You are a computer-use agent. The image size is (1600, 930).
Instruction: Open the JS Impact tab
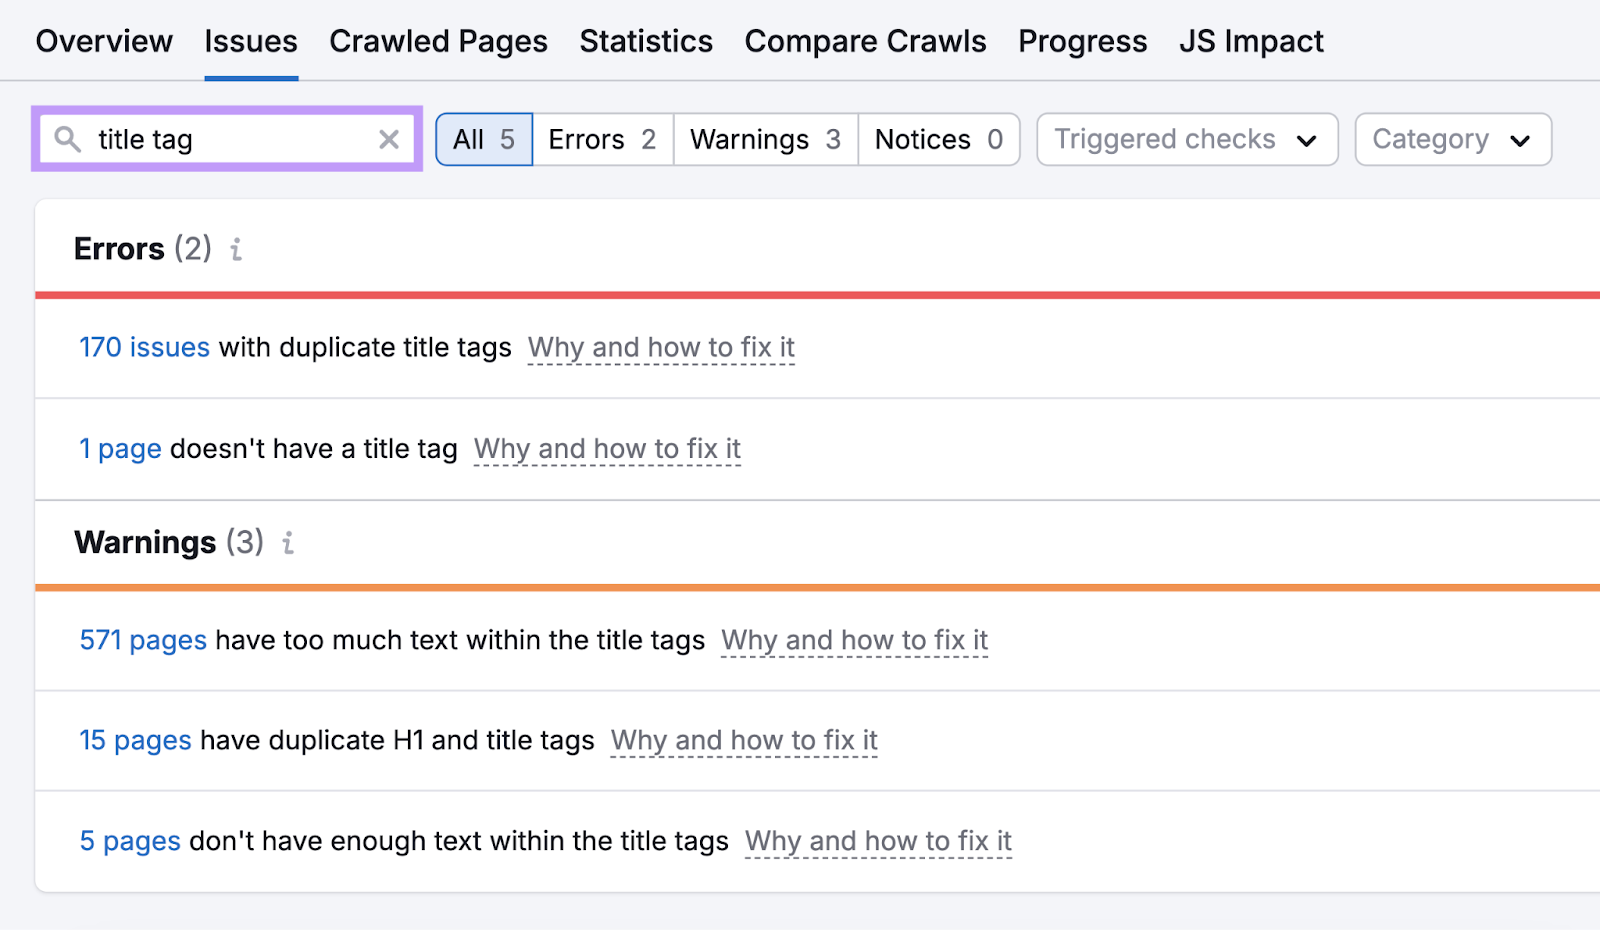[1251, 41]
